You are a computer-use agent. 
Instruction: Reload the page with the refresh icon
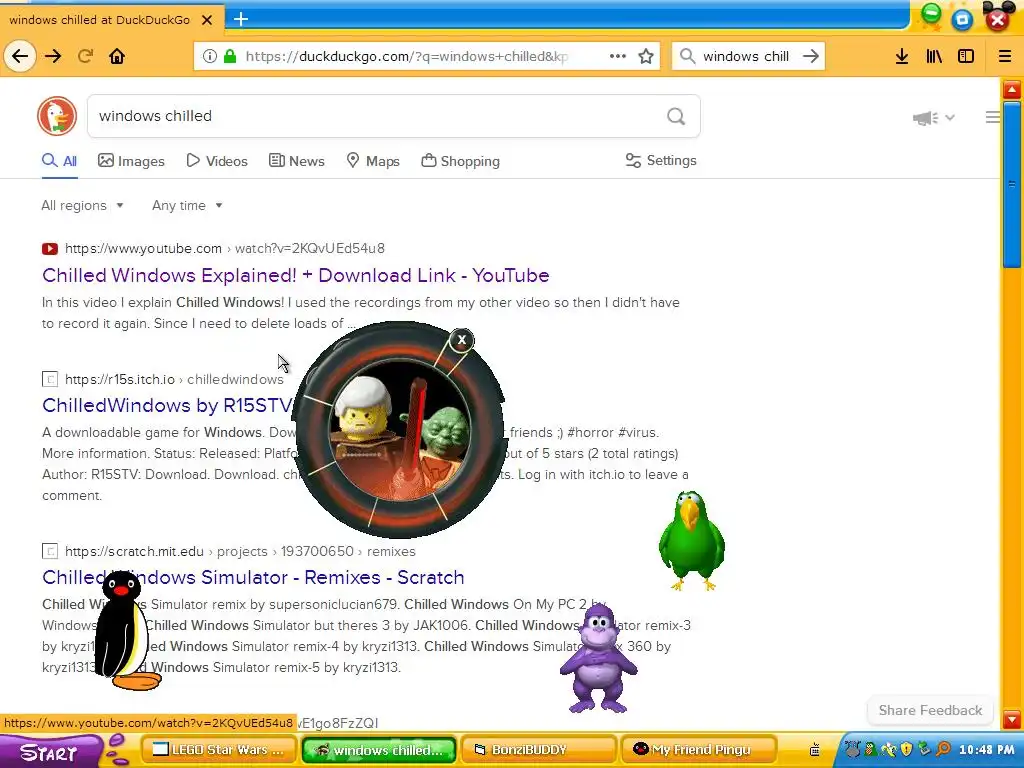click(86, 56)
